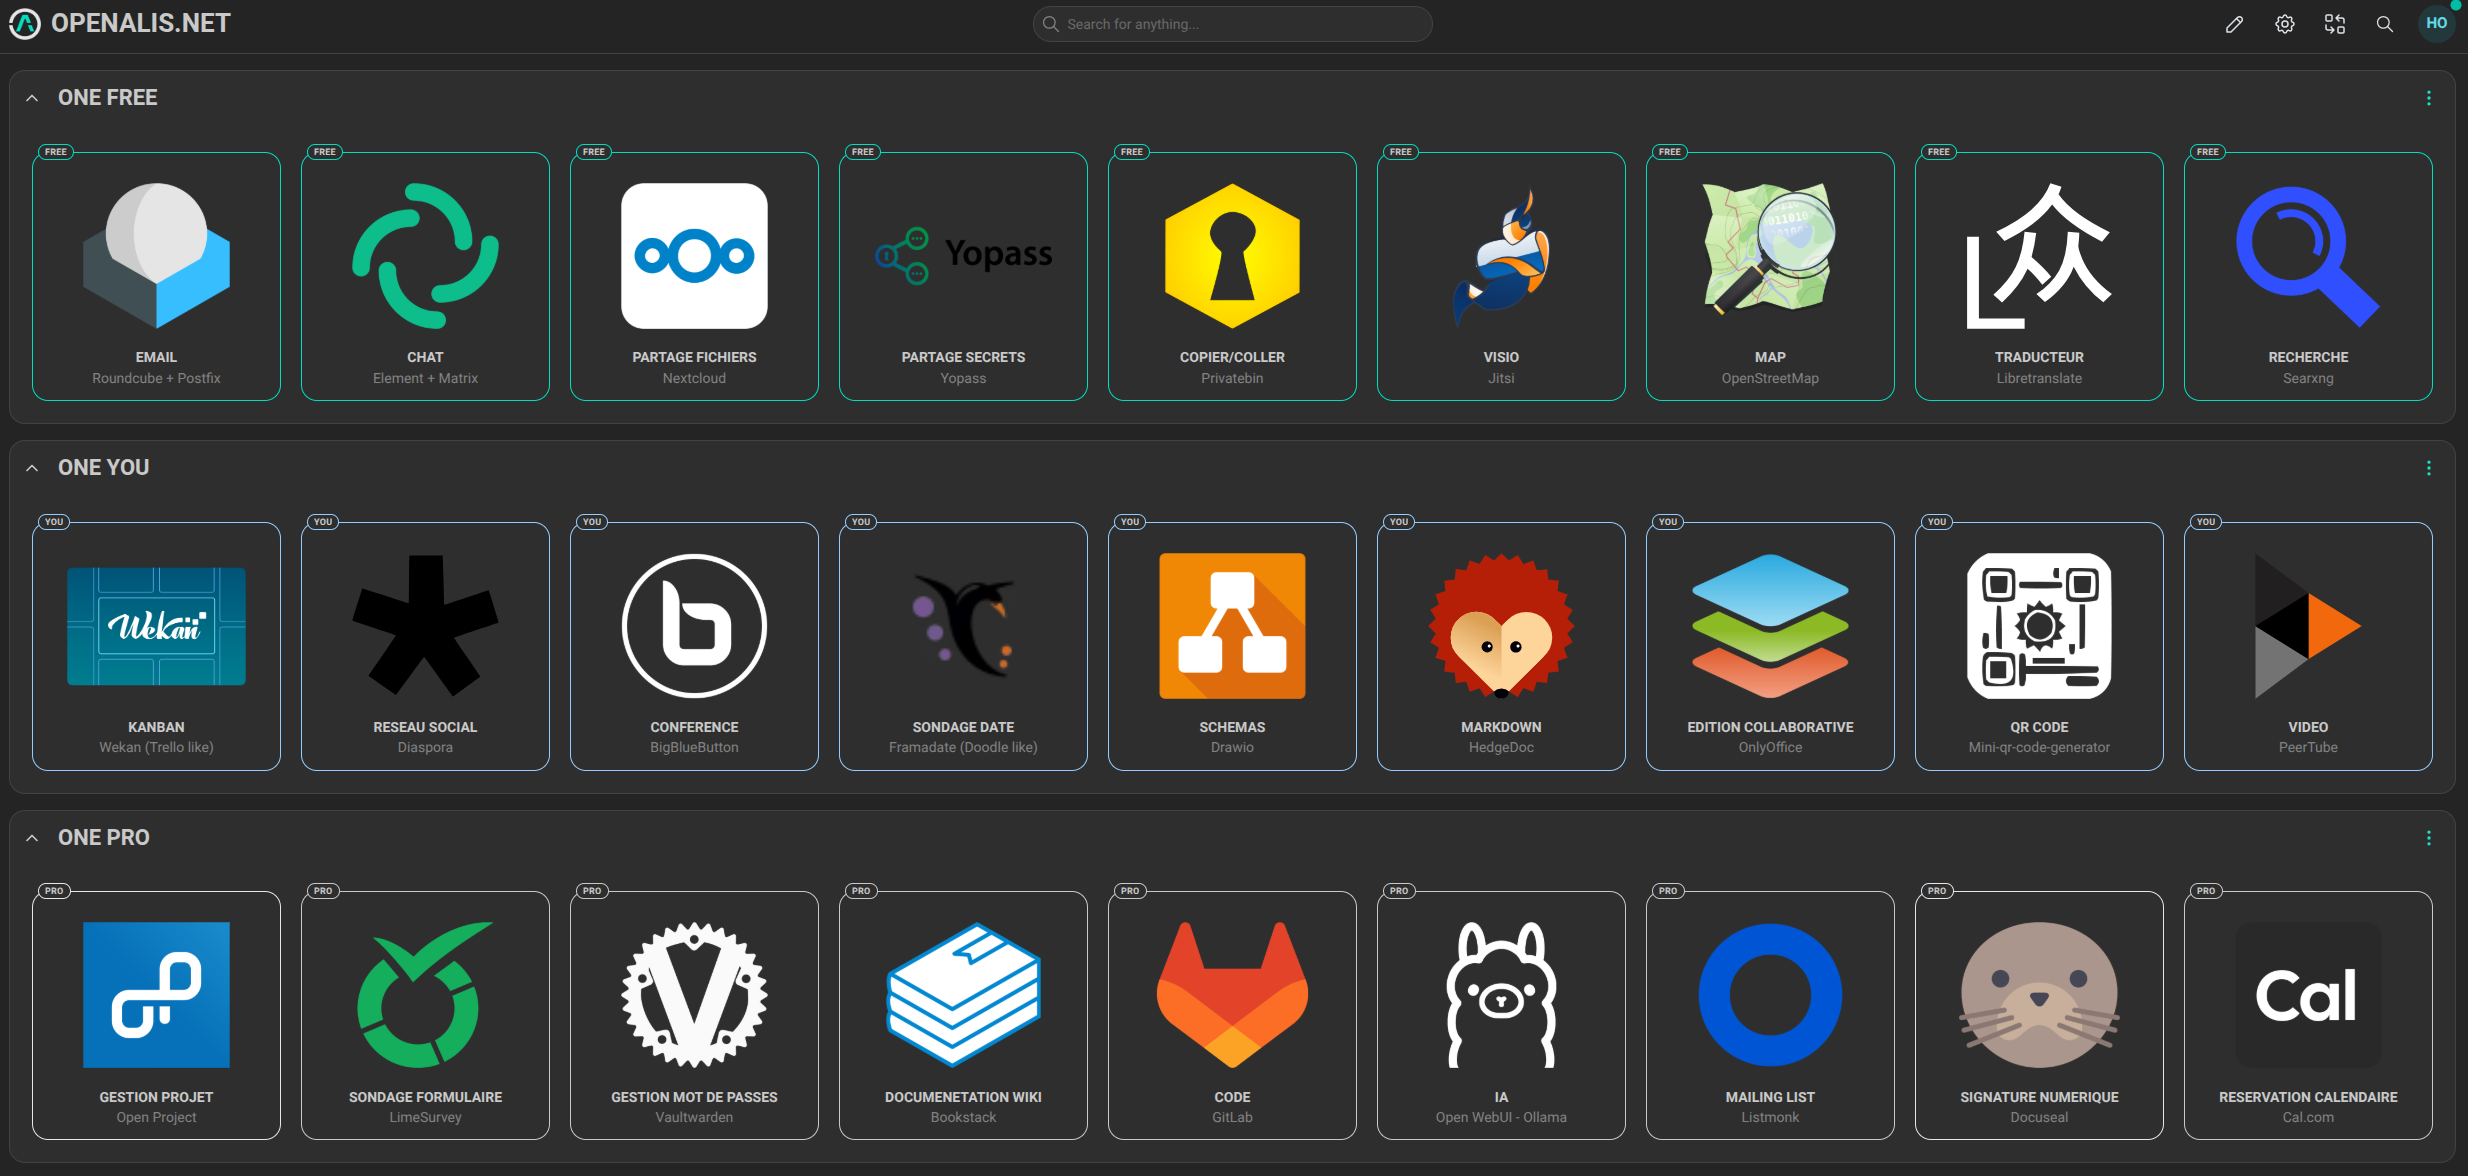Open the Cal.com Reservation Calendaire tile
Viewport: 2468px width, 1176px height.
[x=2308, y=1015]
